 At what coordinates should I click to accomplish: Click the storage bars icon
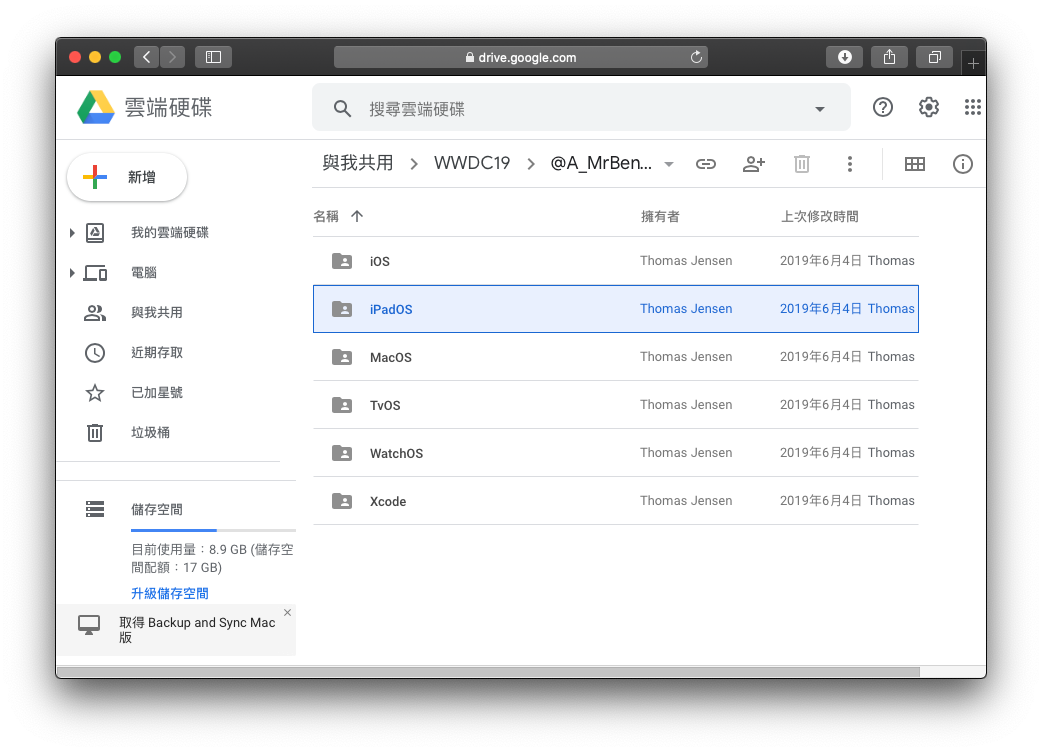pyautogui.click(x=95, y=509)
